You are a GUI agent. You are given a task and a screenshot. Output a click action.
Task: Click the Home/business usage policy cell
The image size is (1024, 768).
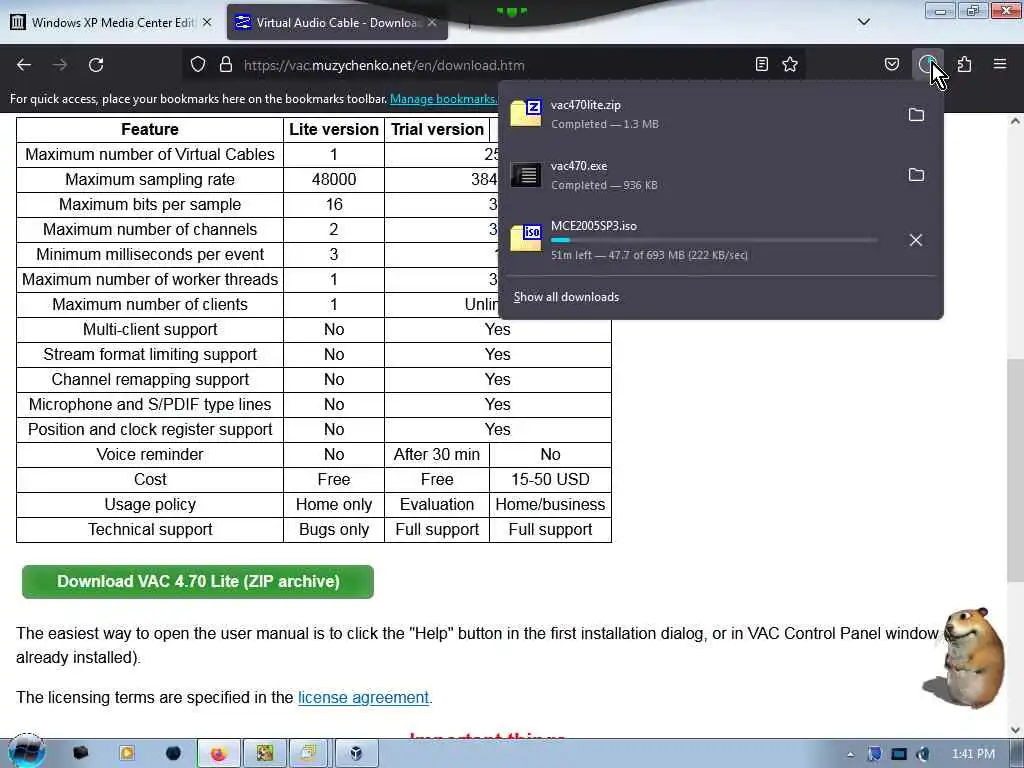(550, 504)
